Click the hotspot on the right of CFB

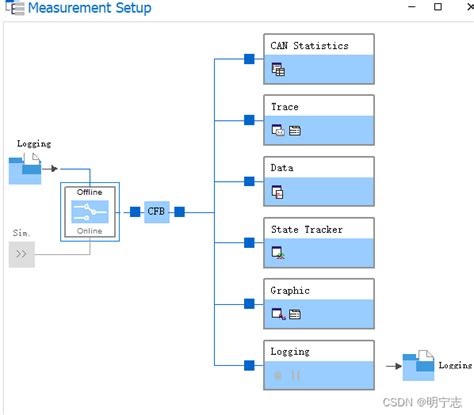click(x=180, y=212)
